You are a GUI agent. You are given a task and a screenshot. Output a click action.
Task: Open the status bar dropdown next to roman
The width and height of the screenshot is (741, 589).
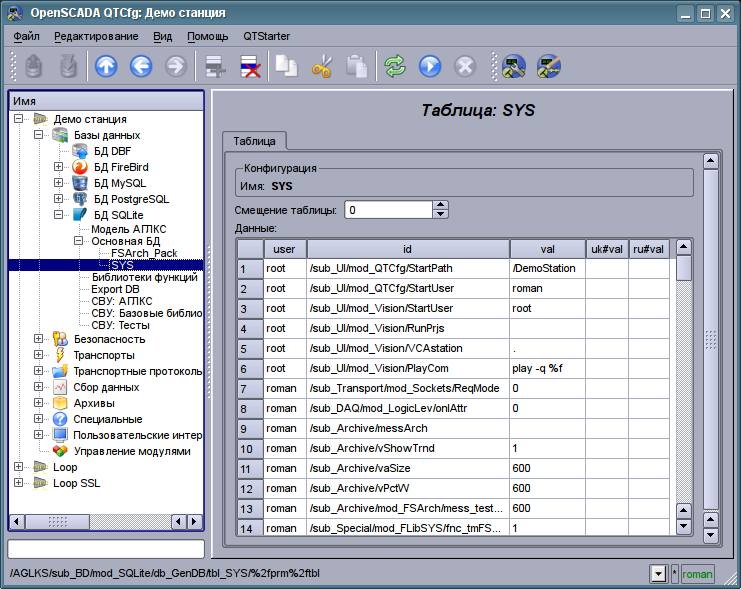tap(658, 574)
